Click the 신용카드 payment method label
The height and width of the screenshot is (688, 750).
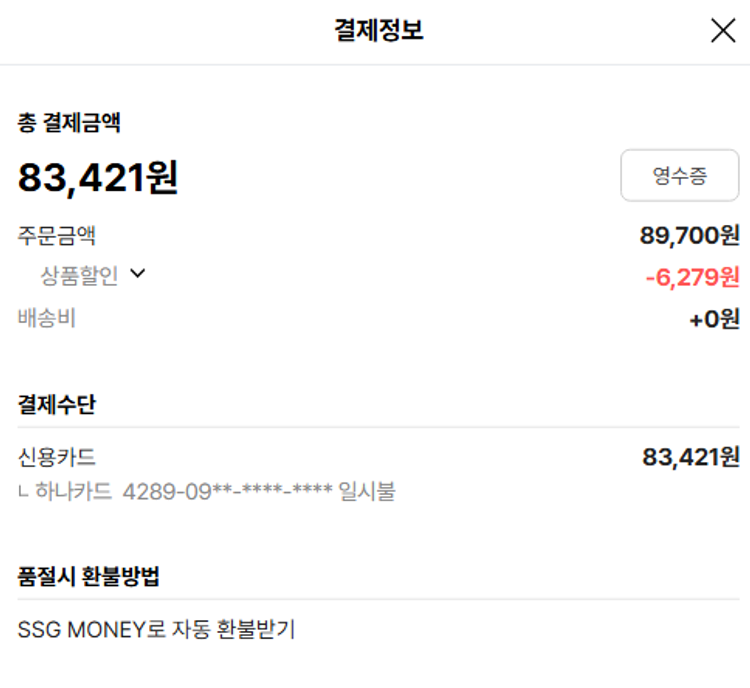57,457
